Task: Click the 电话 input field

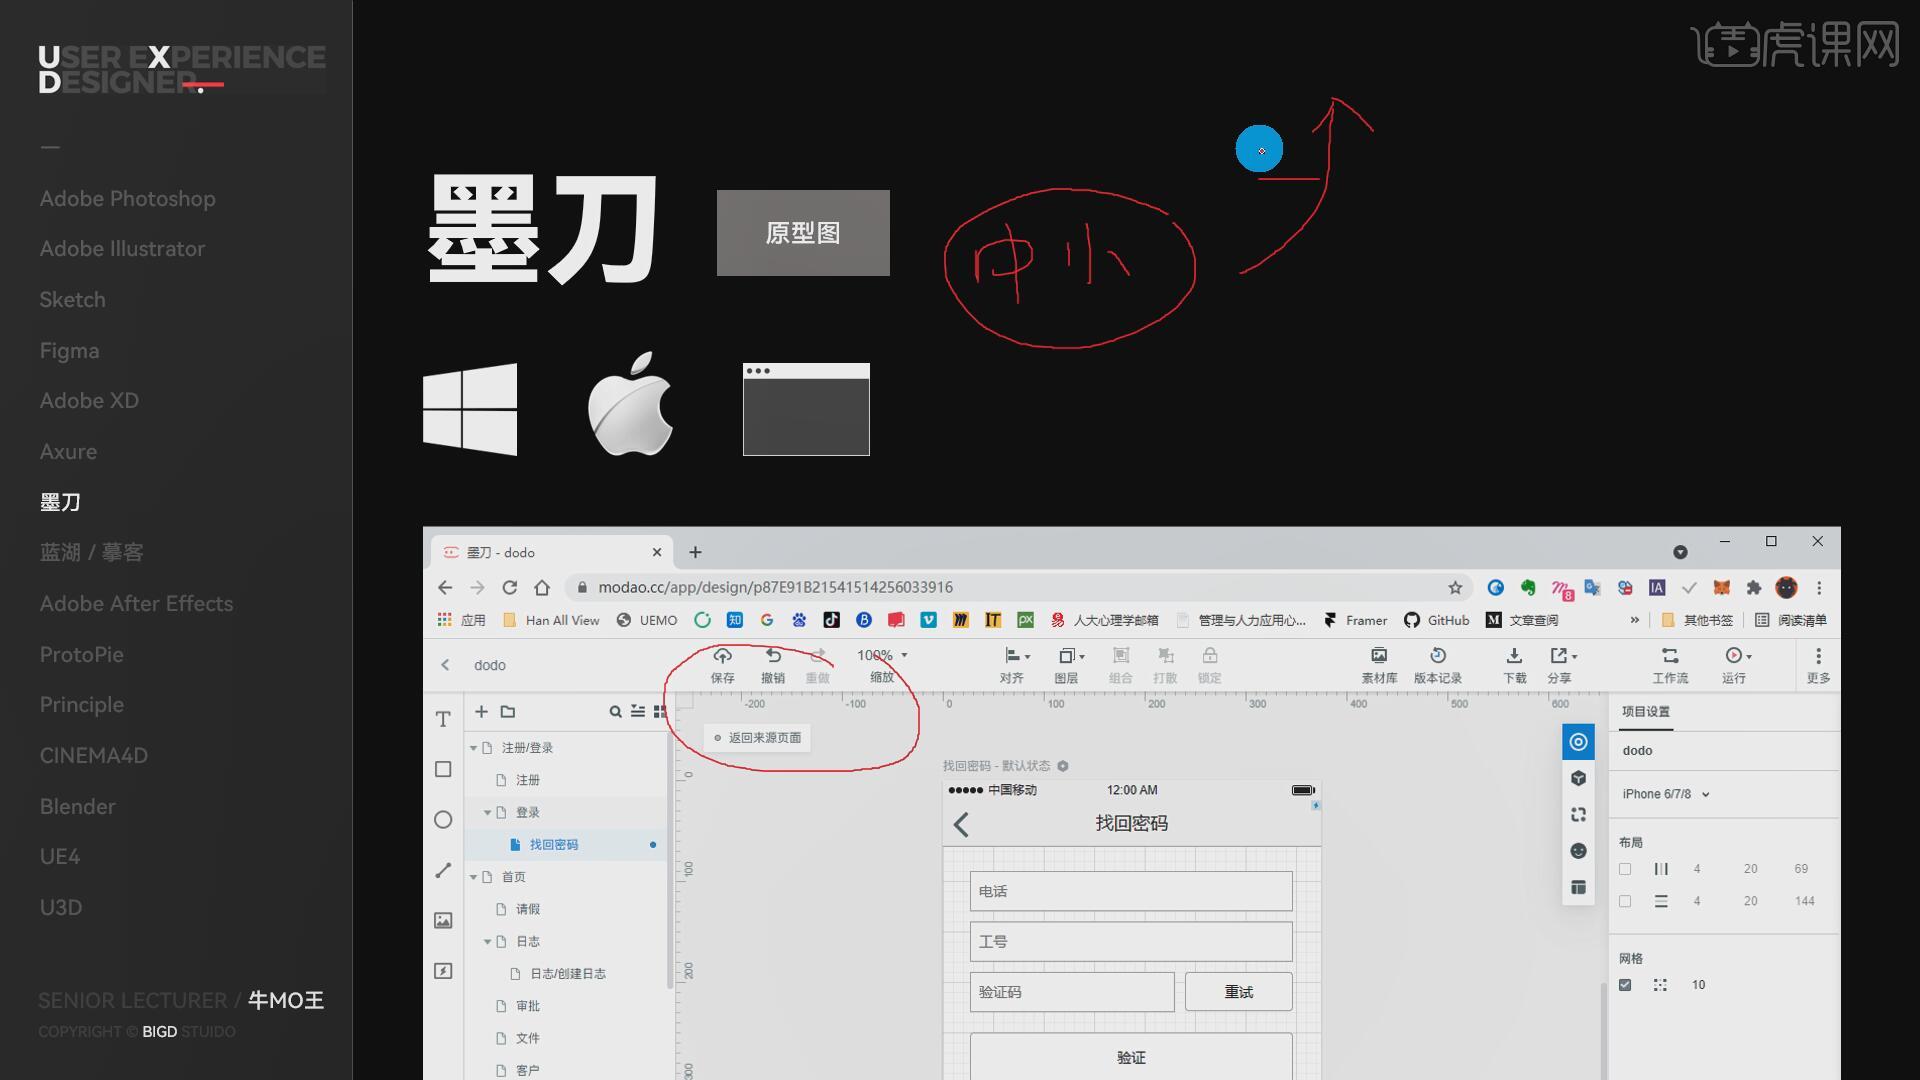Action: pos(1130,891)
